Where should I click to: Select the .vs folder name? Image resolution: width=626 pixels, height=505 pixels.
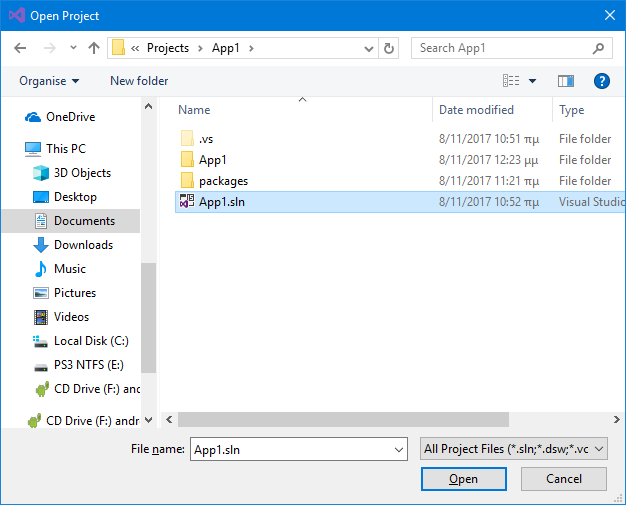pos(206,139)
